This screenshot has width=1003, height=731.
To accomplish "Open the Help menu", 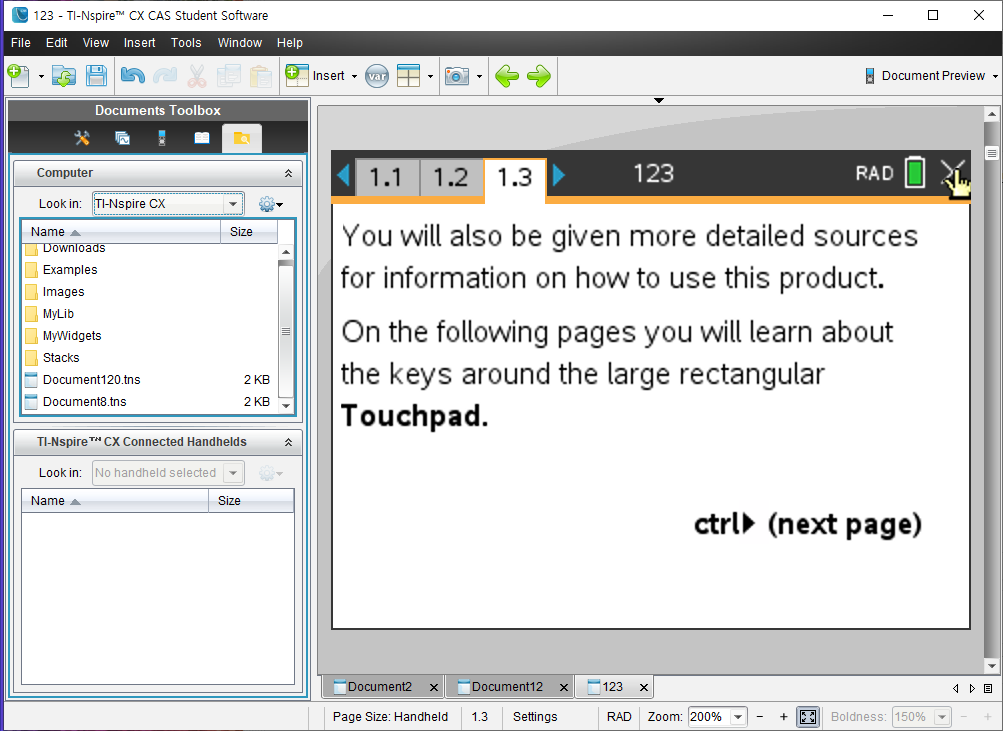I will (x=290, y=43).
